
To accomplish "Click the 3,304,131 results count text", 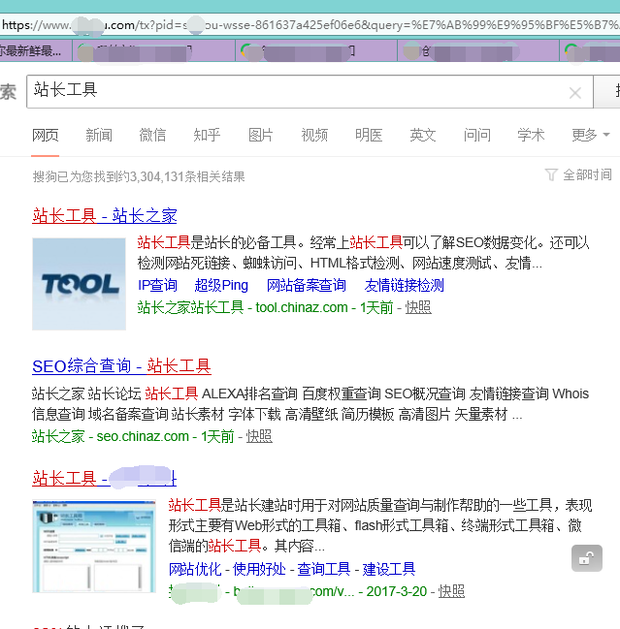I will click(139, 177).
